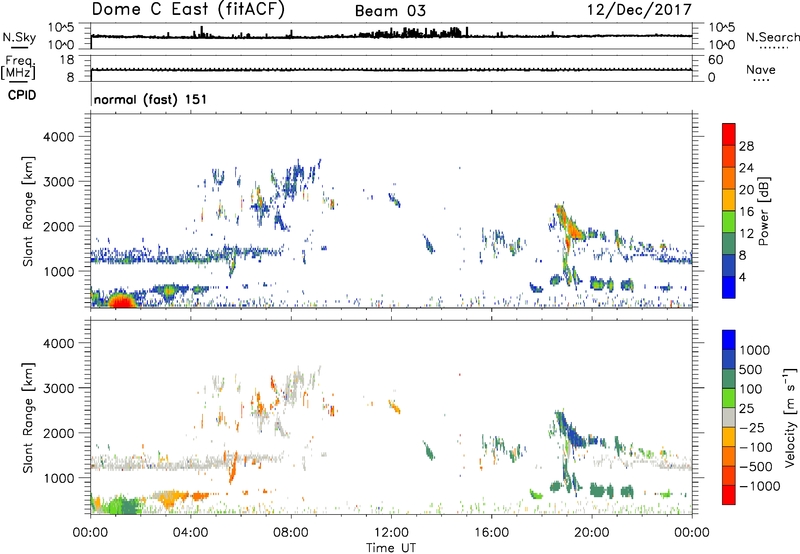The image size is (800, 554).
Task: Click the date "12/Dec/2017"
Action: [x=639, y=9]
